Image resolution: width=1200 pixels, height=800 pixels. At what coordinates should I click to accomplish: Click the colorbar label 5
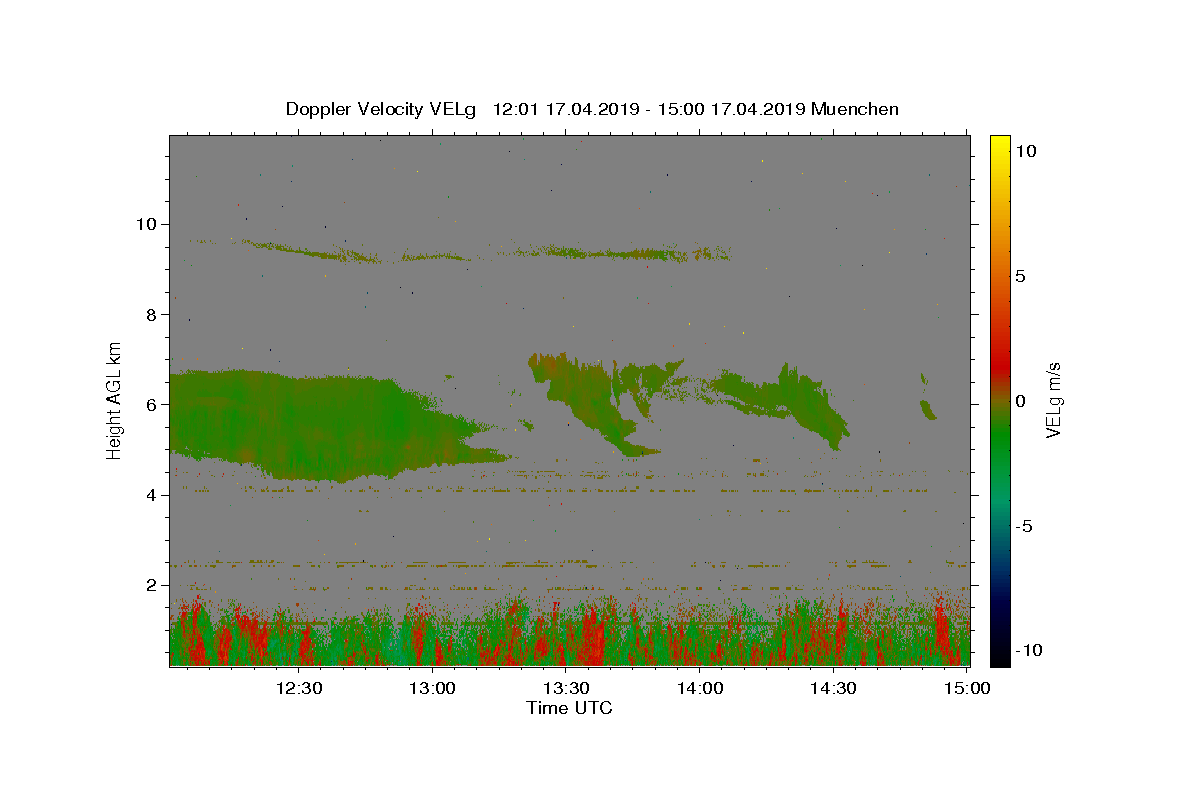(x=1021, y=276)
